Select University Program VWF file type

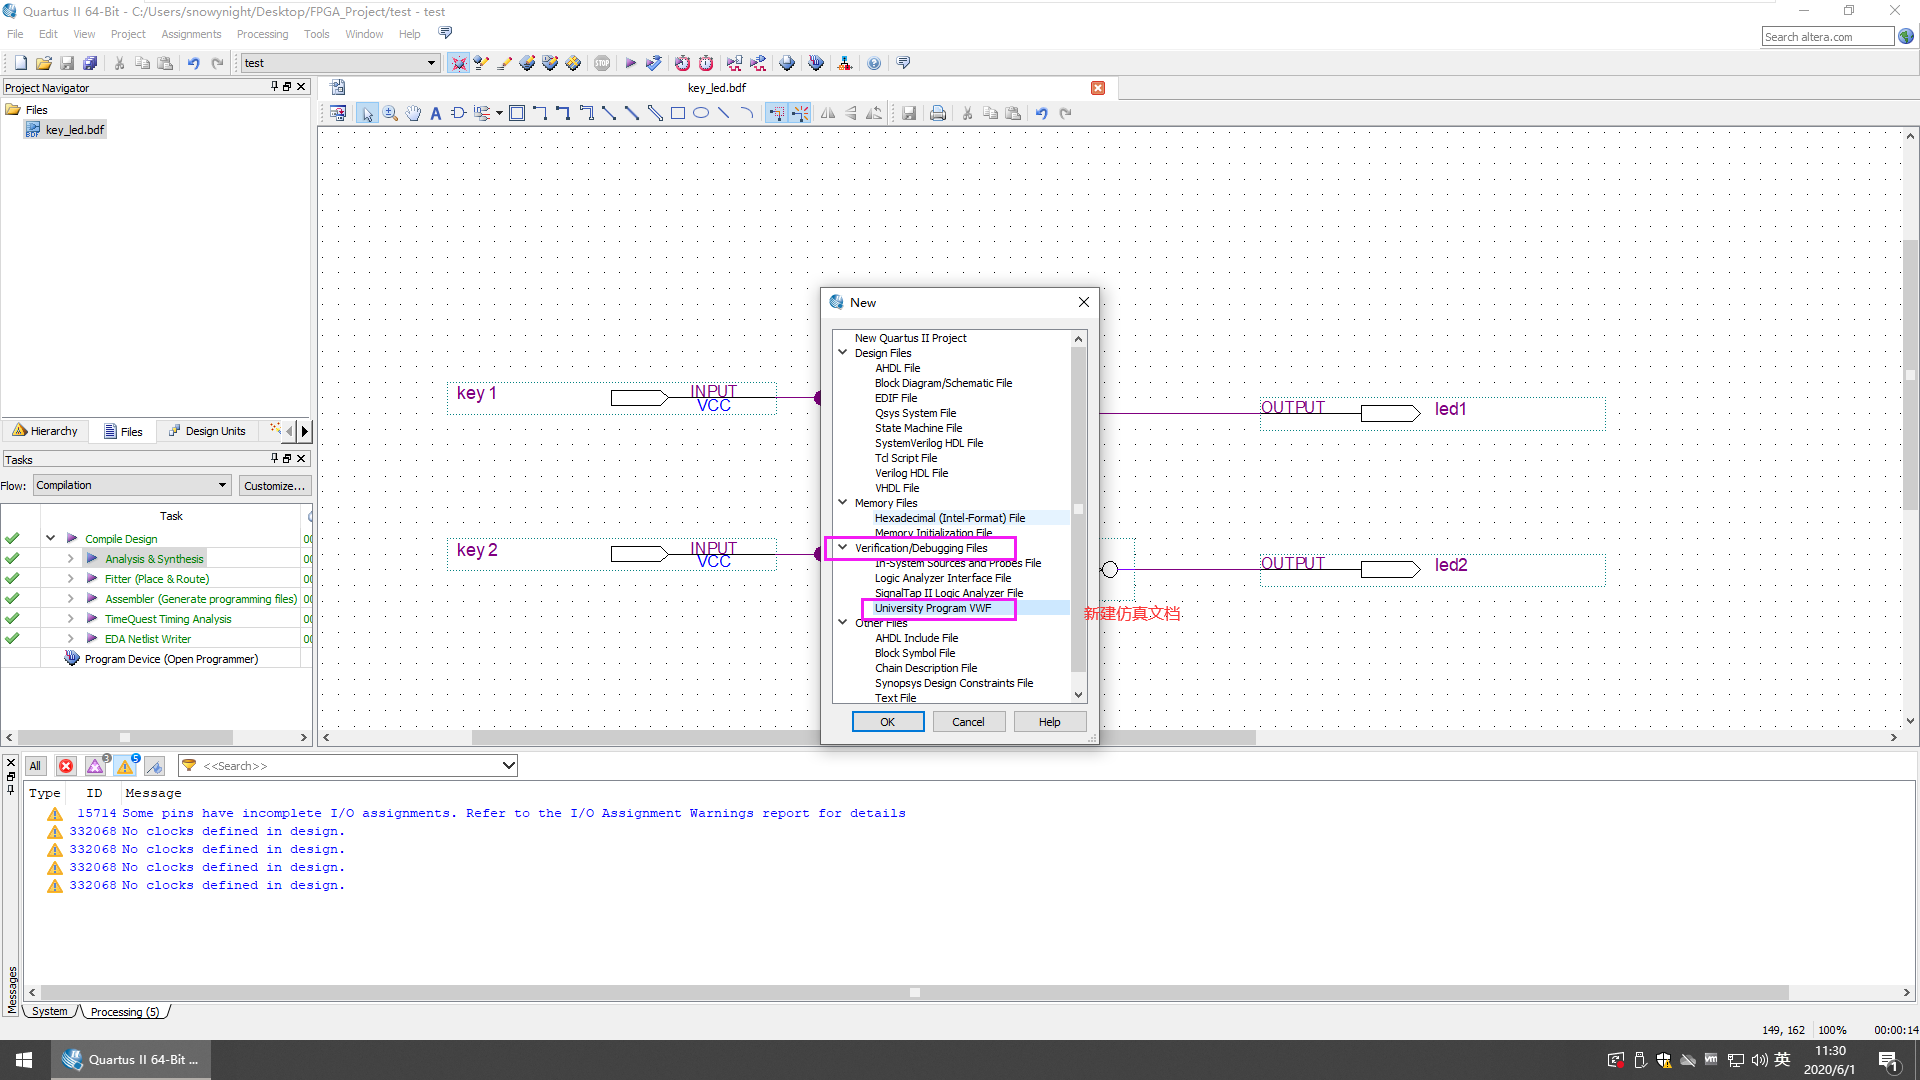point(934,608)
